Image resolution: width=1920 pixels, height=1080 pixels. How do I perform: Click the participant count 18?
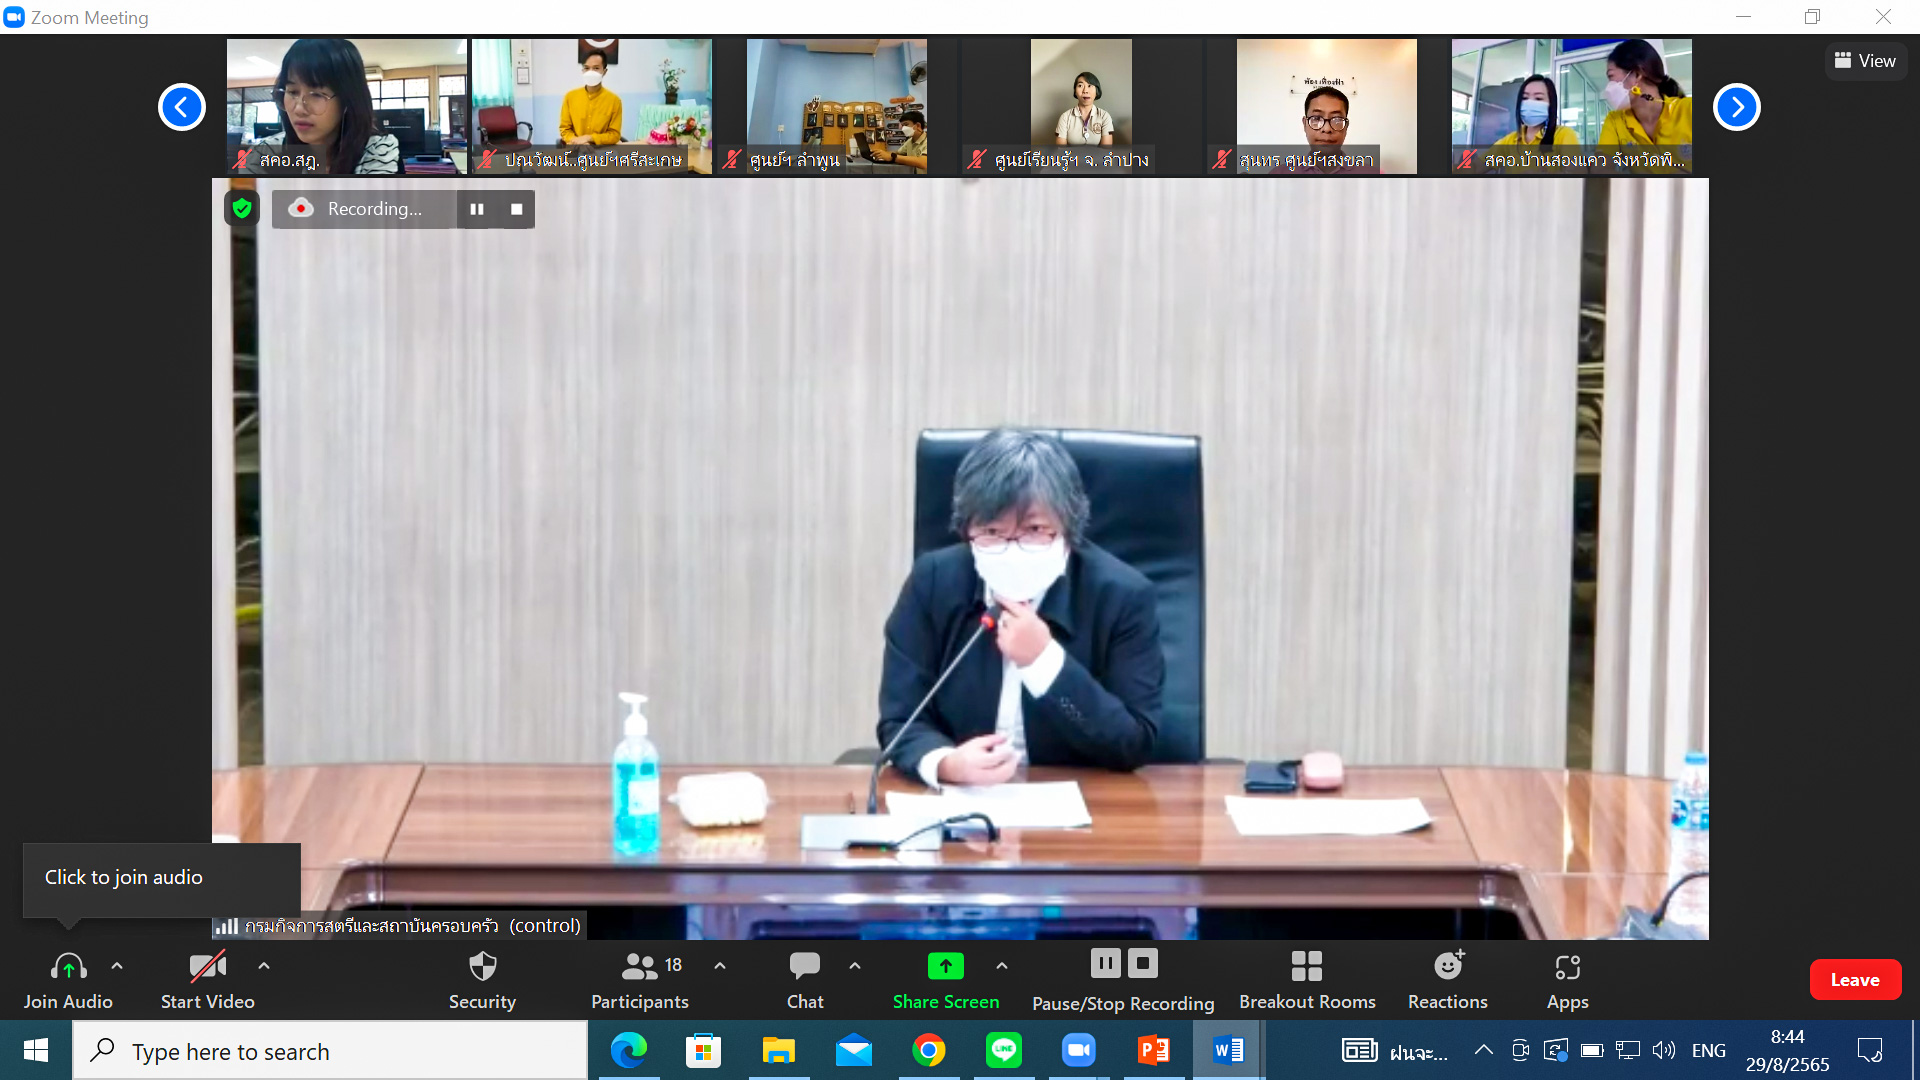(673, 966)
